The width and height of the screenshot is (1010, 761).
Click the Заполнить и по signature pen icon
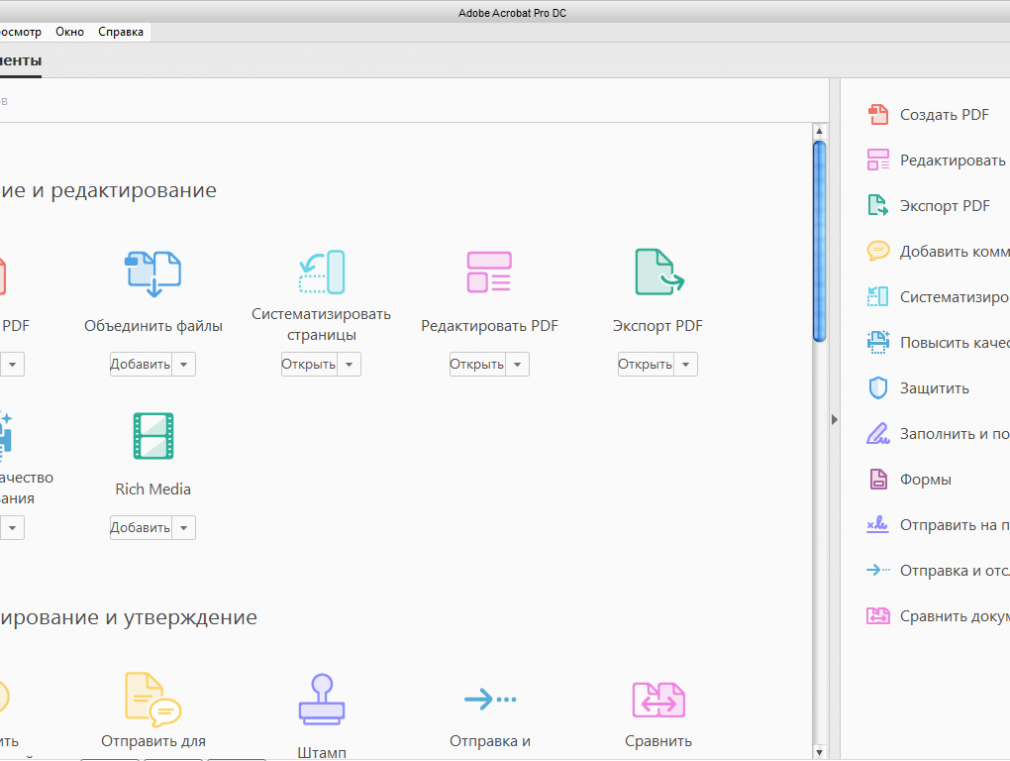tap(878, 434)
